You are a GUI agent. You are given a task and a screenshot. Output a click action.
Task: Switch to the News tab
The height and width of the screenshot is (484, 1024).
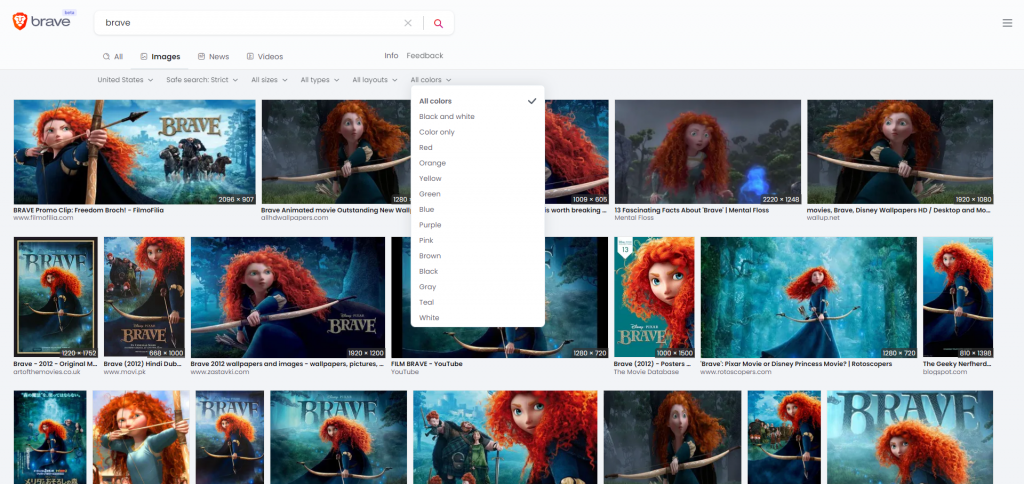(213, 57)
